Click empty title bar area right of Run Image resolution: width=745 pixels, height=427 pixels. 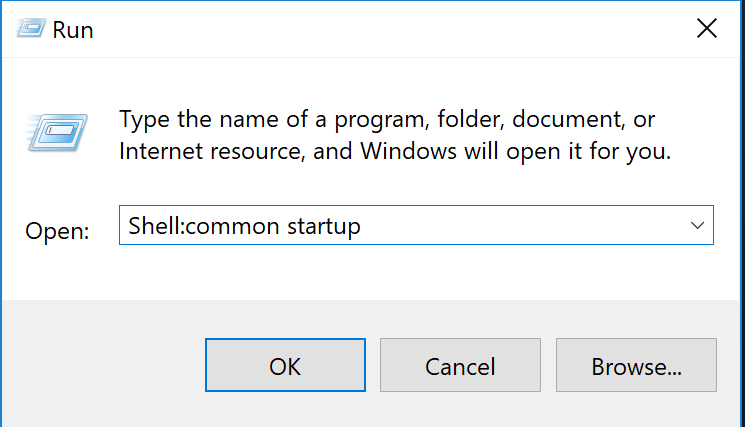click(x=380, y=30)
